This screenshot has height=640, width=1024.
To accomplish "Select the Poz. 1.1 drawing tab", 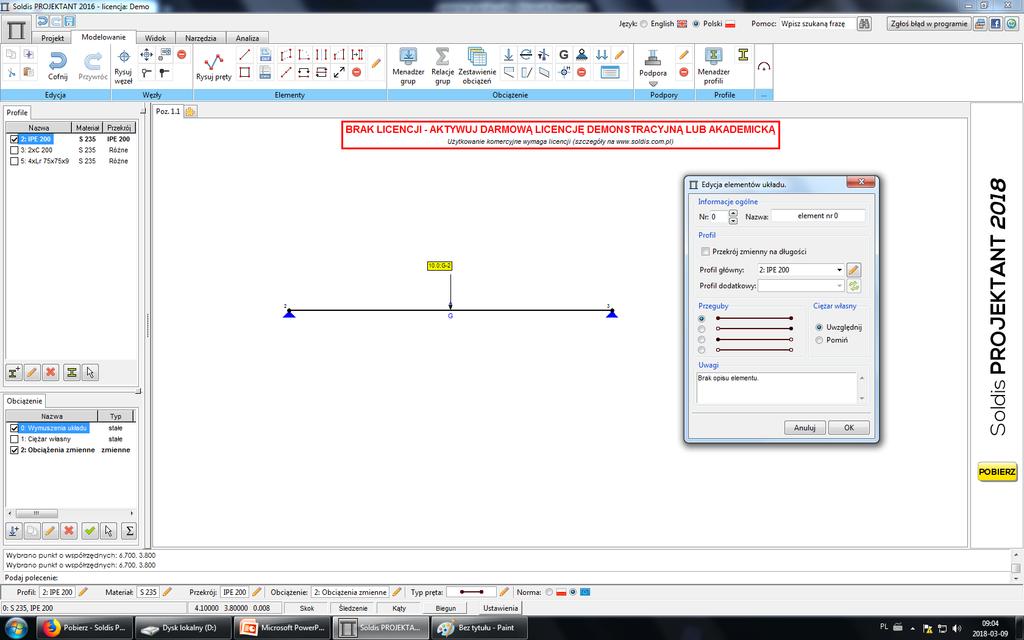I will pyautogui.click(x=168, y=112).
